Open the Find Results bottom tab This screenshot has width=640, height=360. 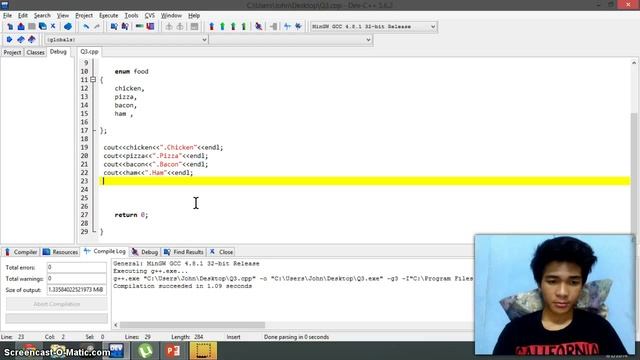pyautogui.click(x=184, y=252)
